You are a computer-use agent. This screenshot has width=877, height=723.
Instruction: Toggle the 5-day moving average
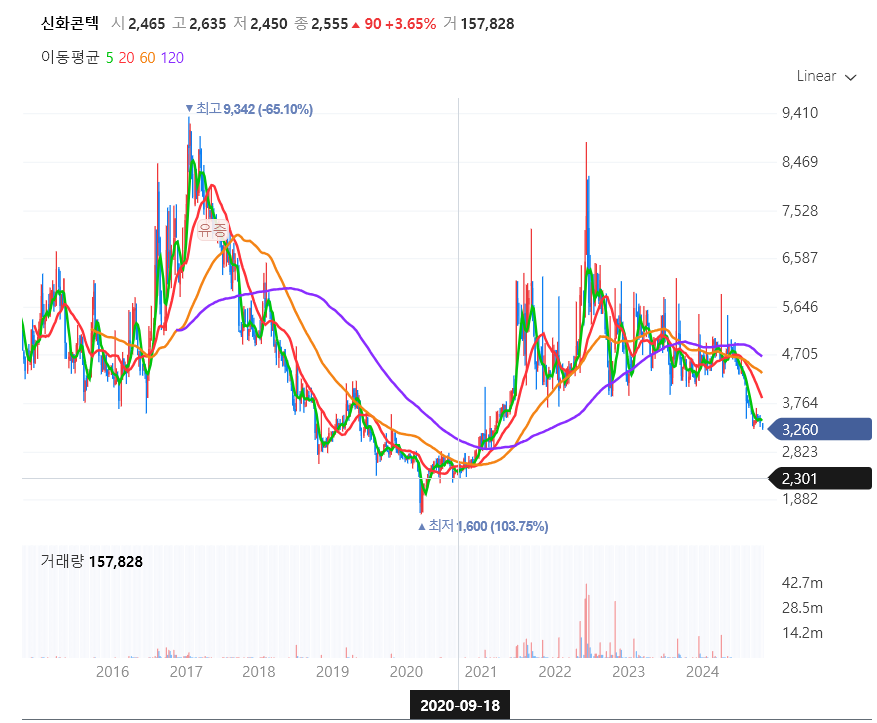click(x=109, y=58)
